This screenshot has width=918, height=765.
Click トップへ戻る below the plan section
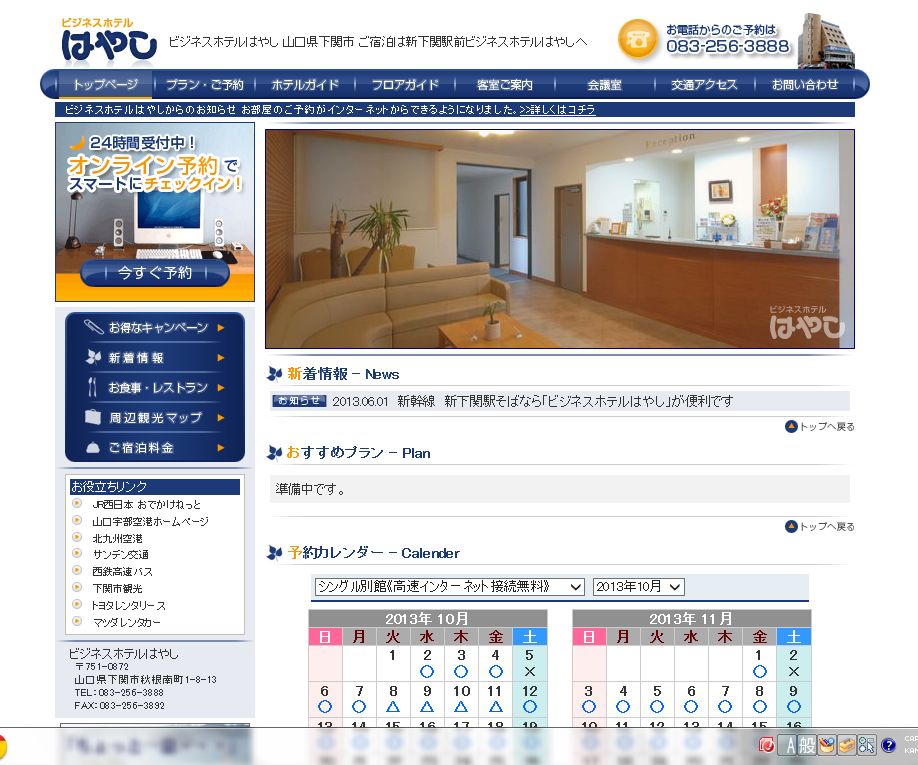[x=820, y=527]
